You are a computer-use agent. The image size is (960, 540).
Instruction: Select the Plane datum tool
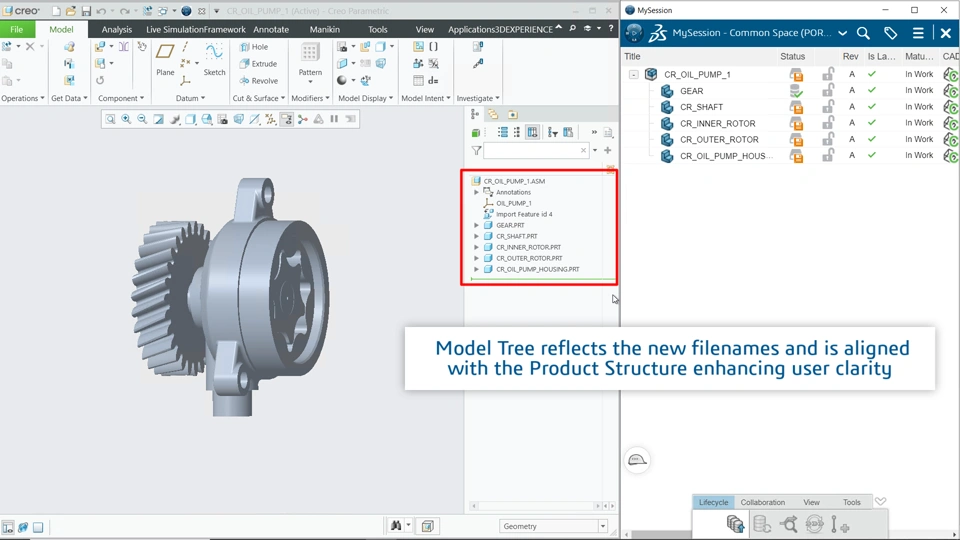point(165,59)
